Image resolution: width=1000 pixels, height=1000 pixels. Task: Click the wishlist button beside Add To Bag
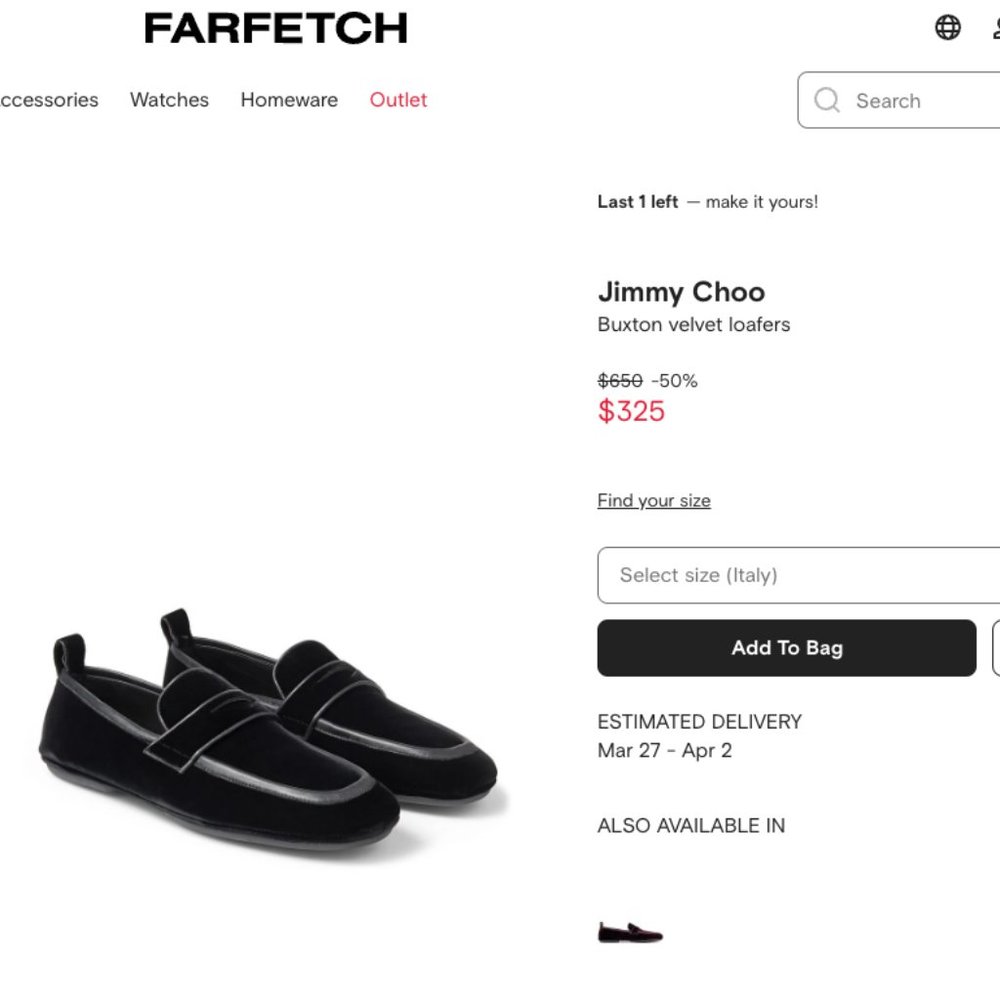[x=995, y=648]
